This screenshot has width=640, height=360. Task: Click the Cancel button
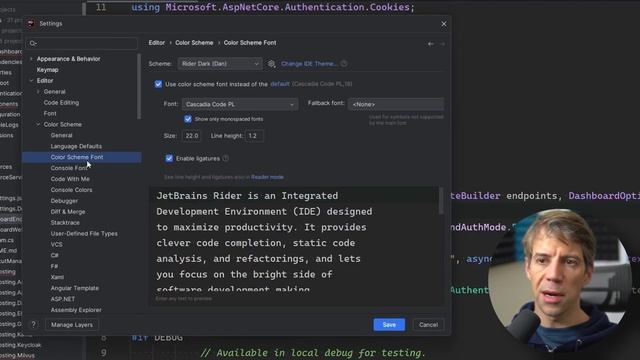click(428, 324)
